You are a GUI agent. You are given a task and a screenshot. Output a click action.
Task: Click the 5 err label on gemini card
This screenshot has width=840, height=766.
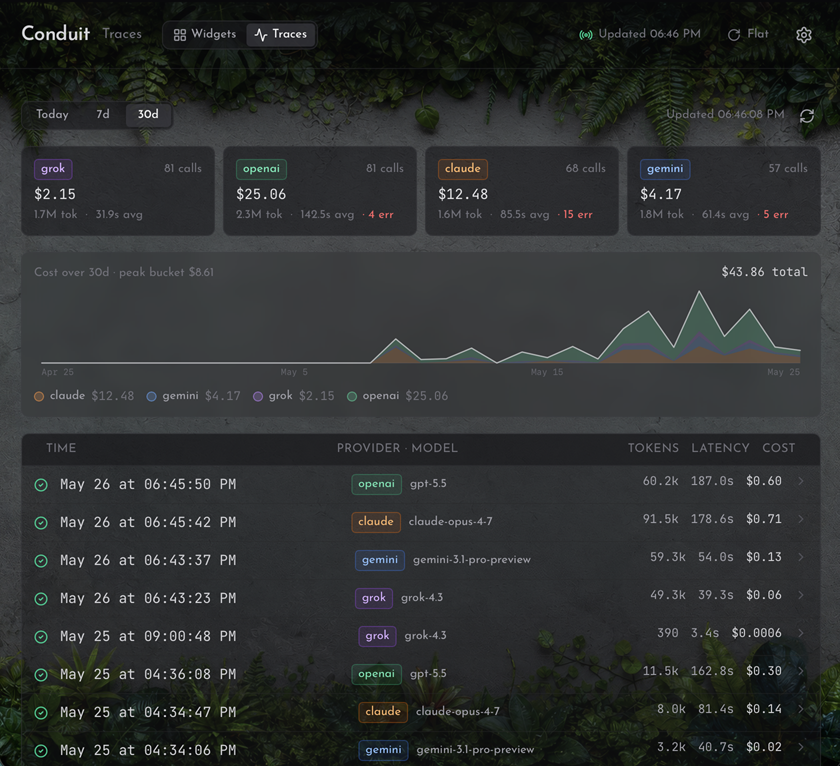pyautogui.click(x=776, y=215)
